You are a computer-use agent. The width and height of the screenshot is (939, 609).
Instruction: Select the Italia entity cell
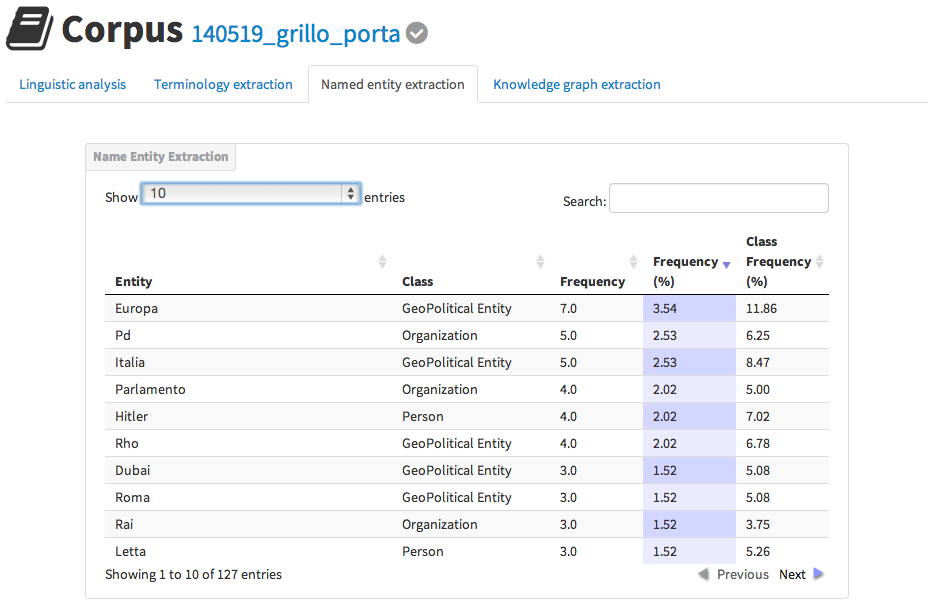(130, 362)
